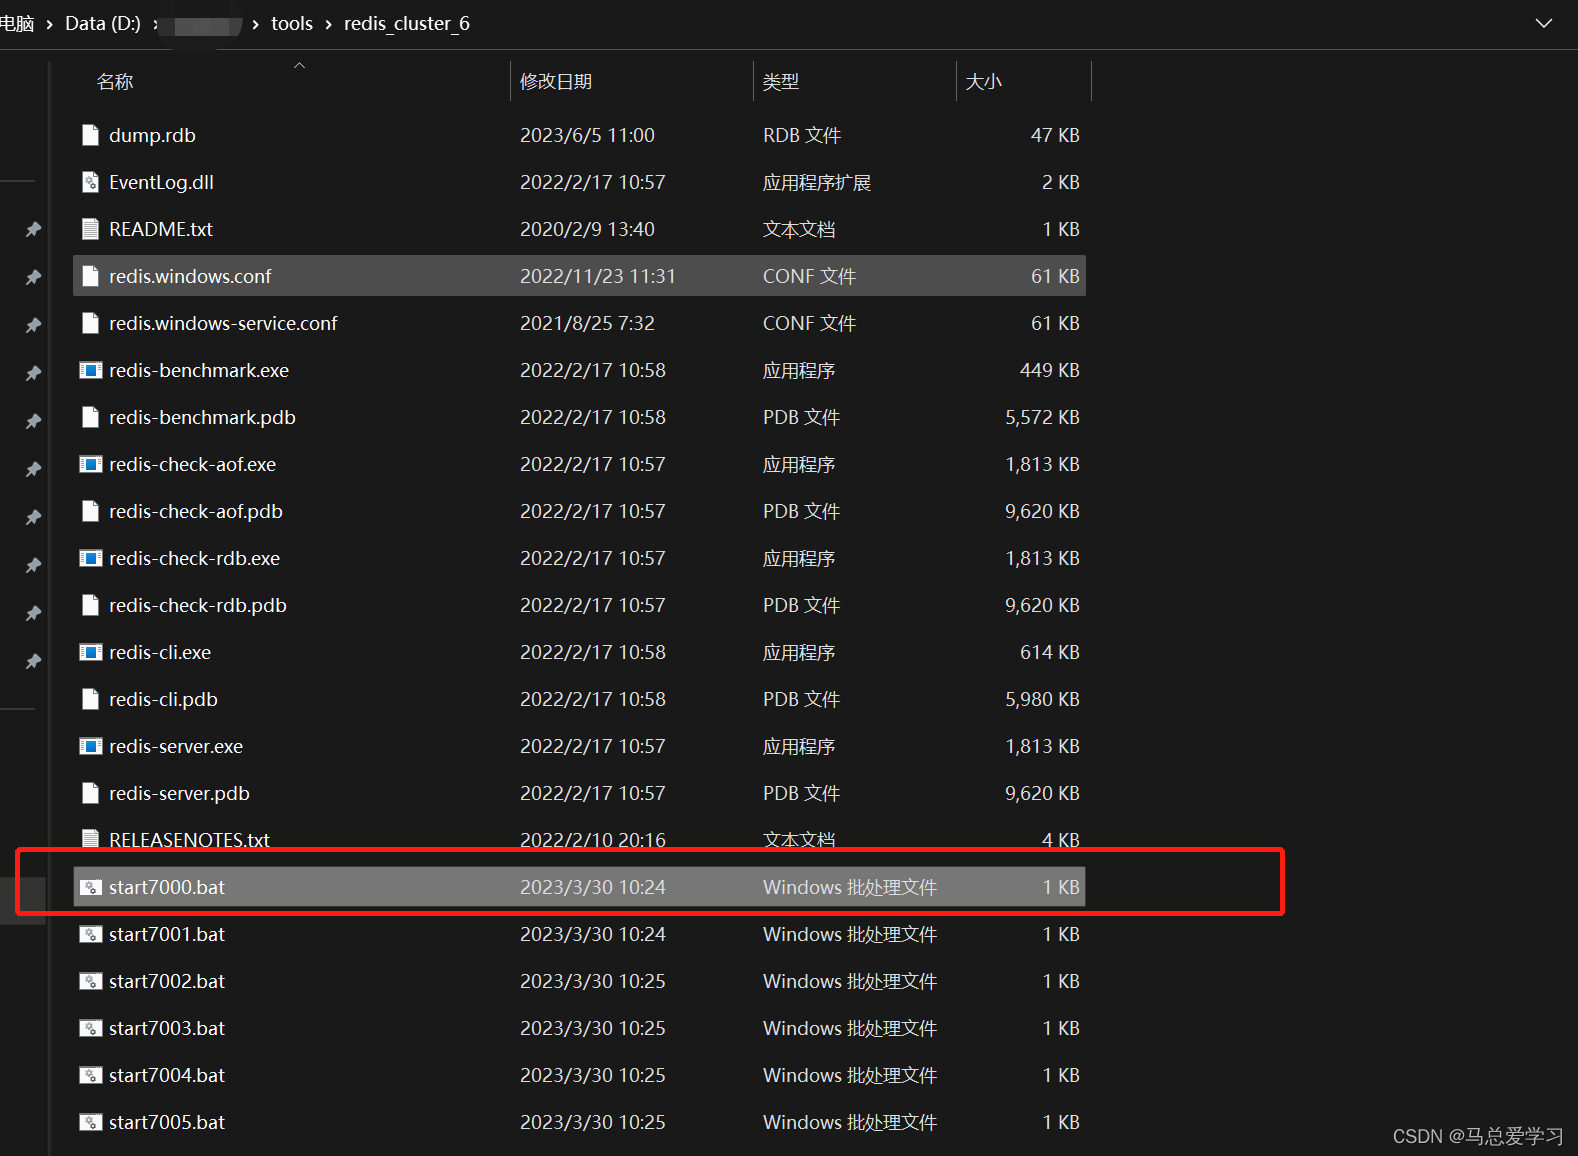This screenshot has height=1156, width=1578.
Task: Sort files by 类型 column header
Action: 781,82
